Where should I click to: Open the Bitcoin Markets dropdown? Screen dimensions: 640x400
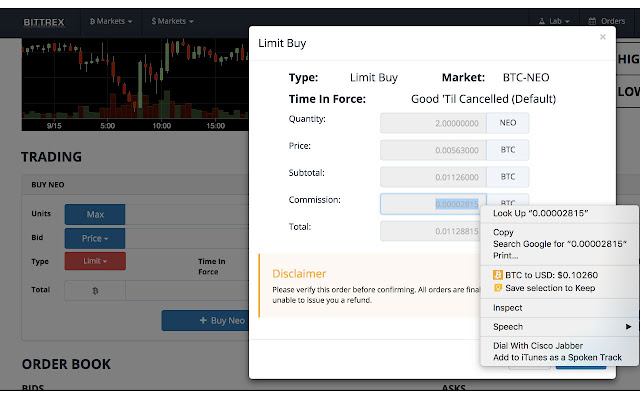point(111,21)
